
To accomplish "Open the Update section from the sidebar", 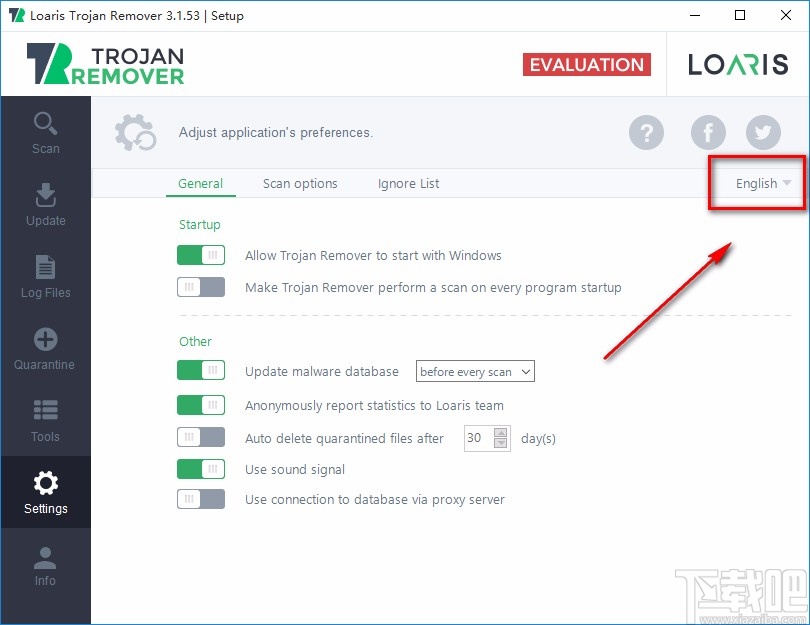I will point(45,205).
